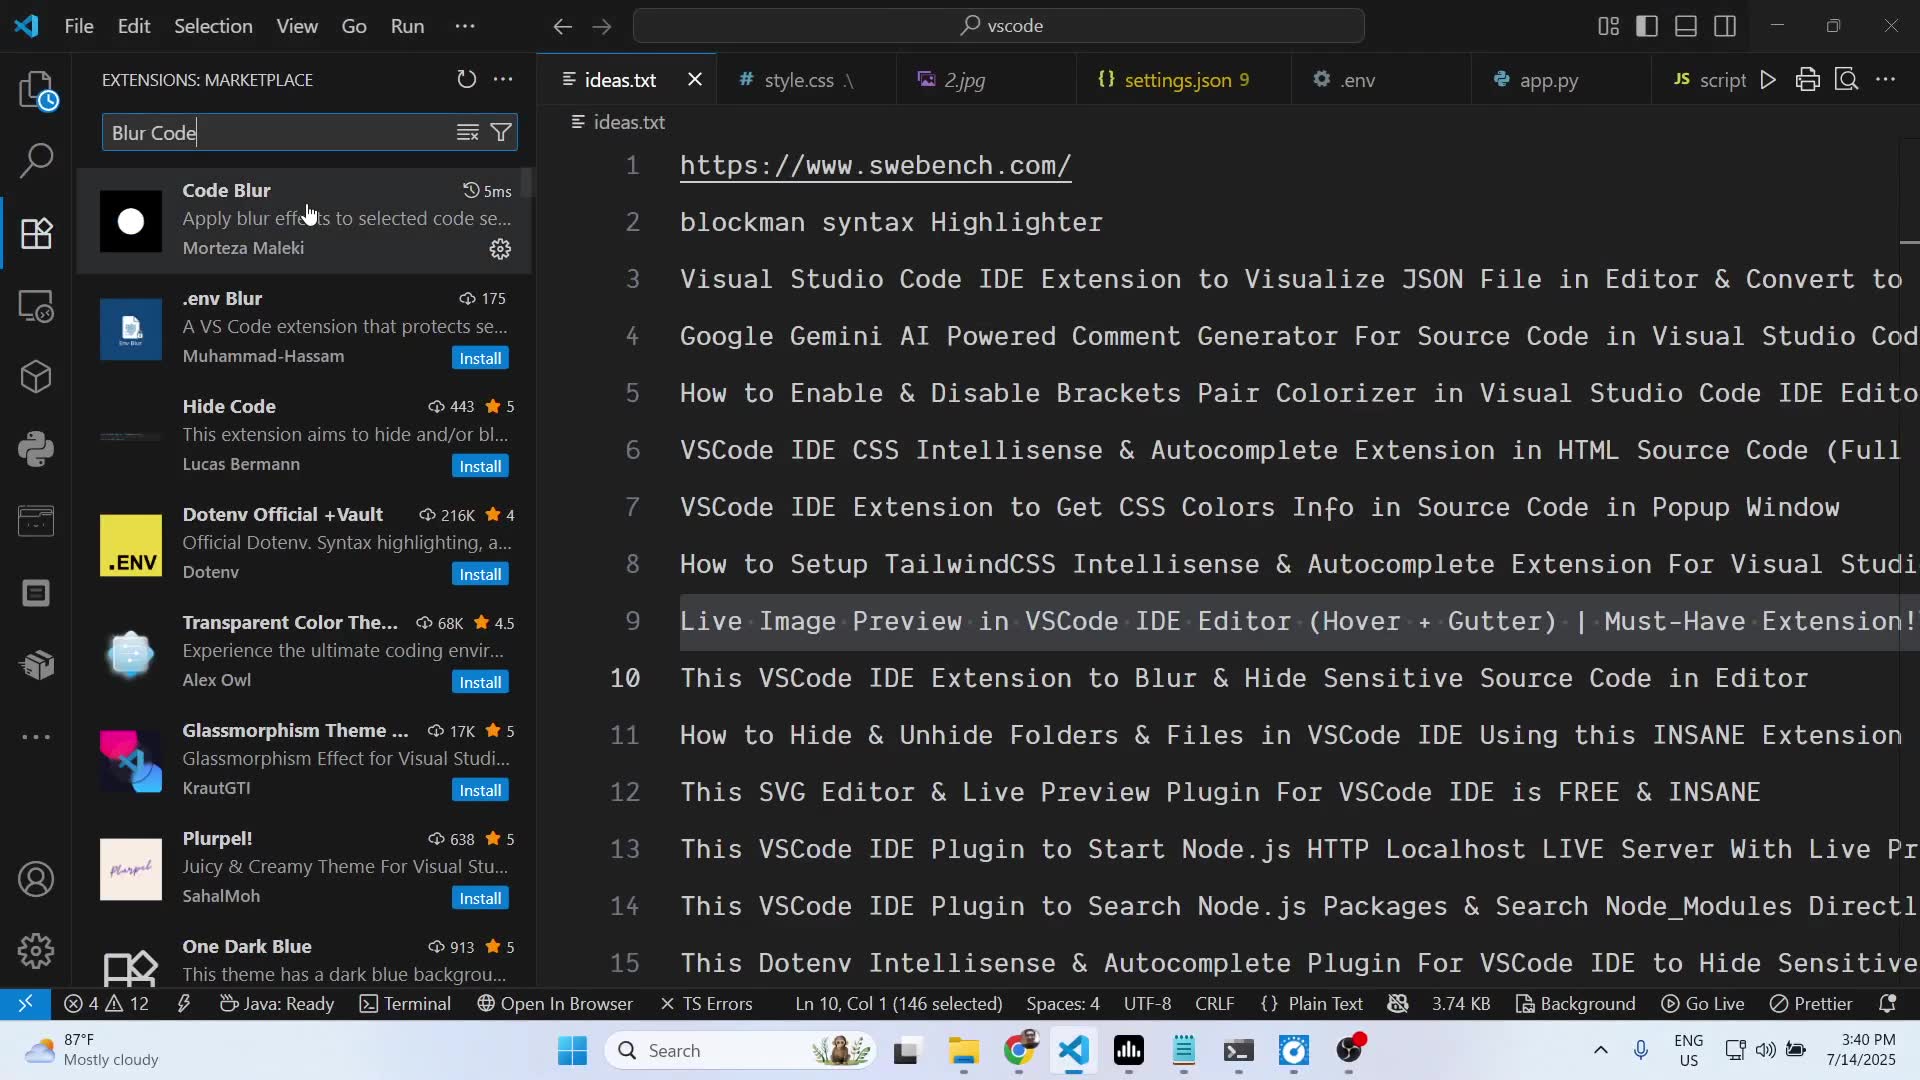Screen dimensions: 1920x1080
Task: Open the swebench.com link on line 1
Action: (875, 165)
